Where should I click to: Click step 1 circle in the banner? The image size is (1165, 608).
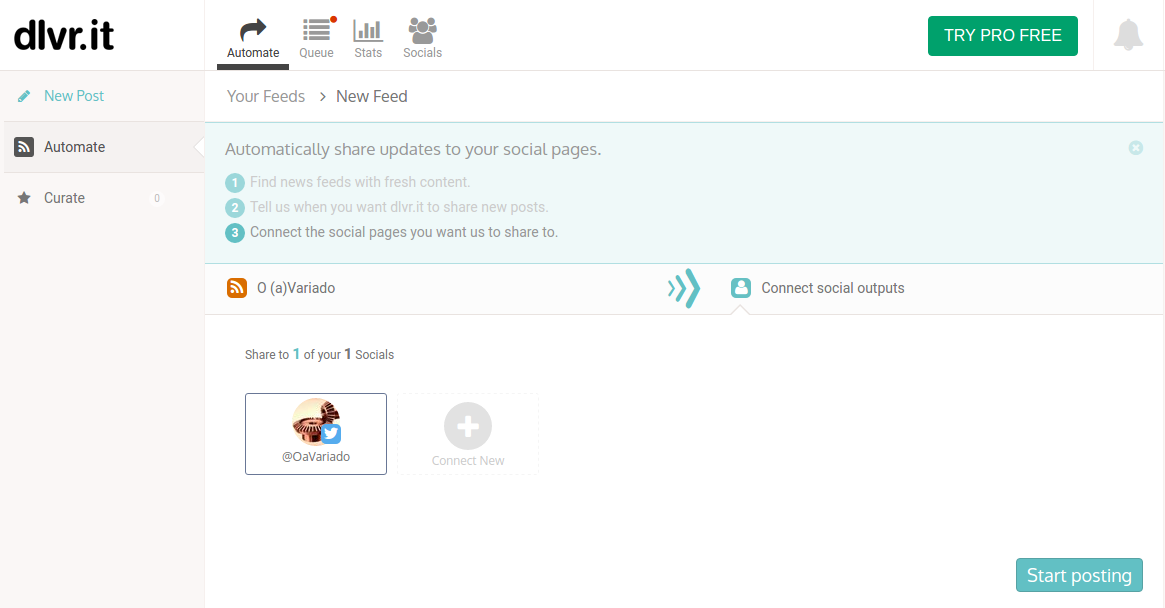(235, 182)
